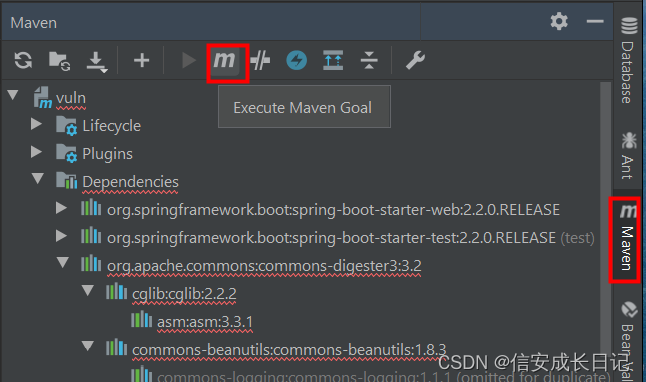Hide the Maven tool window

tap(595, 21)
